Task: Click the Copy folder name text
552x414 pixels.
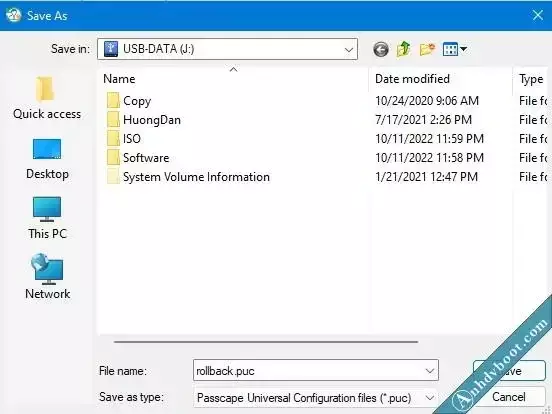Action: coord(137,101)
